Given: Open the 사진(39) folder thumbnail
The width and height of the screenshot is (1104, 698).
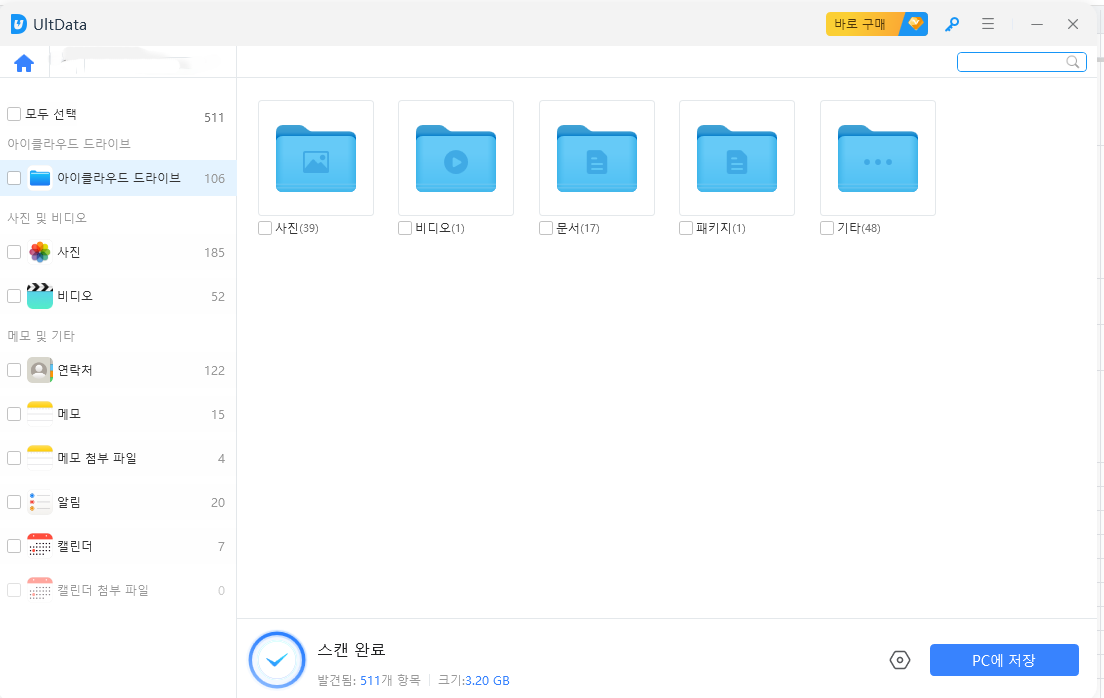Looking at the screenshot, I should (315, 158).
